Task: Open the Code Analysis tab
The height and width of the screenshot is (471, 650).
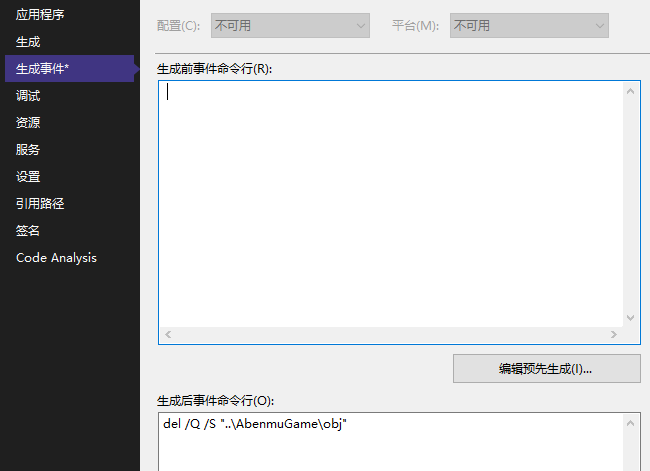Action: 56,258
